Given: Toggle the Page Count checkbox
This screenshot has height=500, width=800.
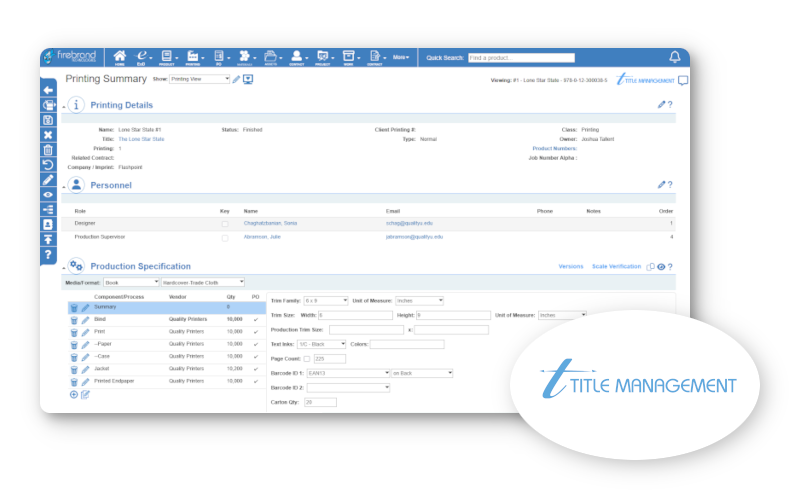Looking at the screenshot, I should [307, 359].
